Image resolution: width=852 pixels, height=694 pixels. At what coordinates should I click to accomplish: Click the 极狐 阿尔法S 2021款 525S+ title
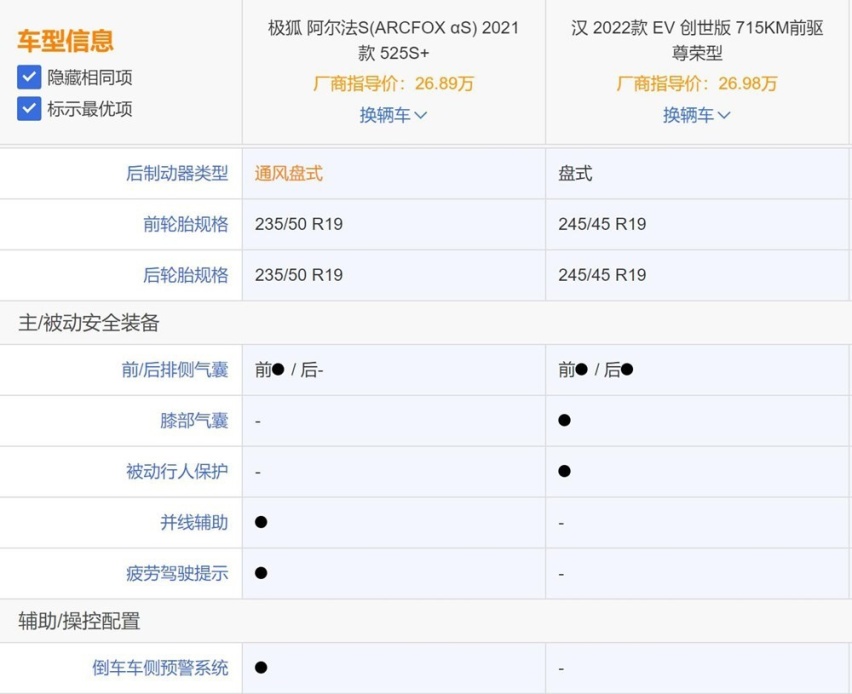(393, 40)
